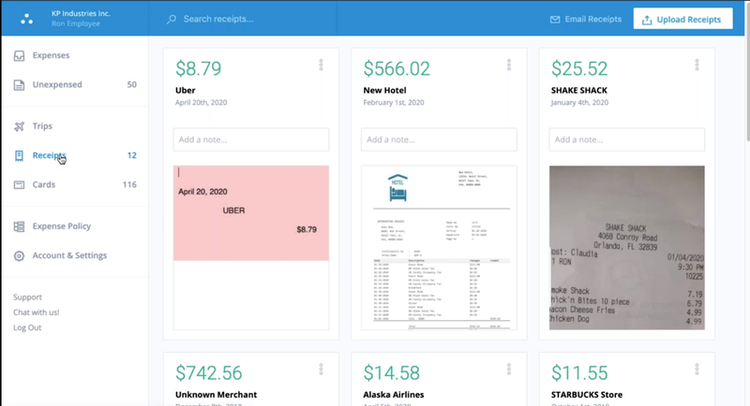The image size is (750, 406).
Task: Click the Alaska Airlines merchant name
Action: tap(394, 395)
